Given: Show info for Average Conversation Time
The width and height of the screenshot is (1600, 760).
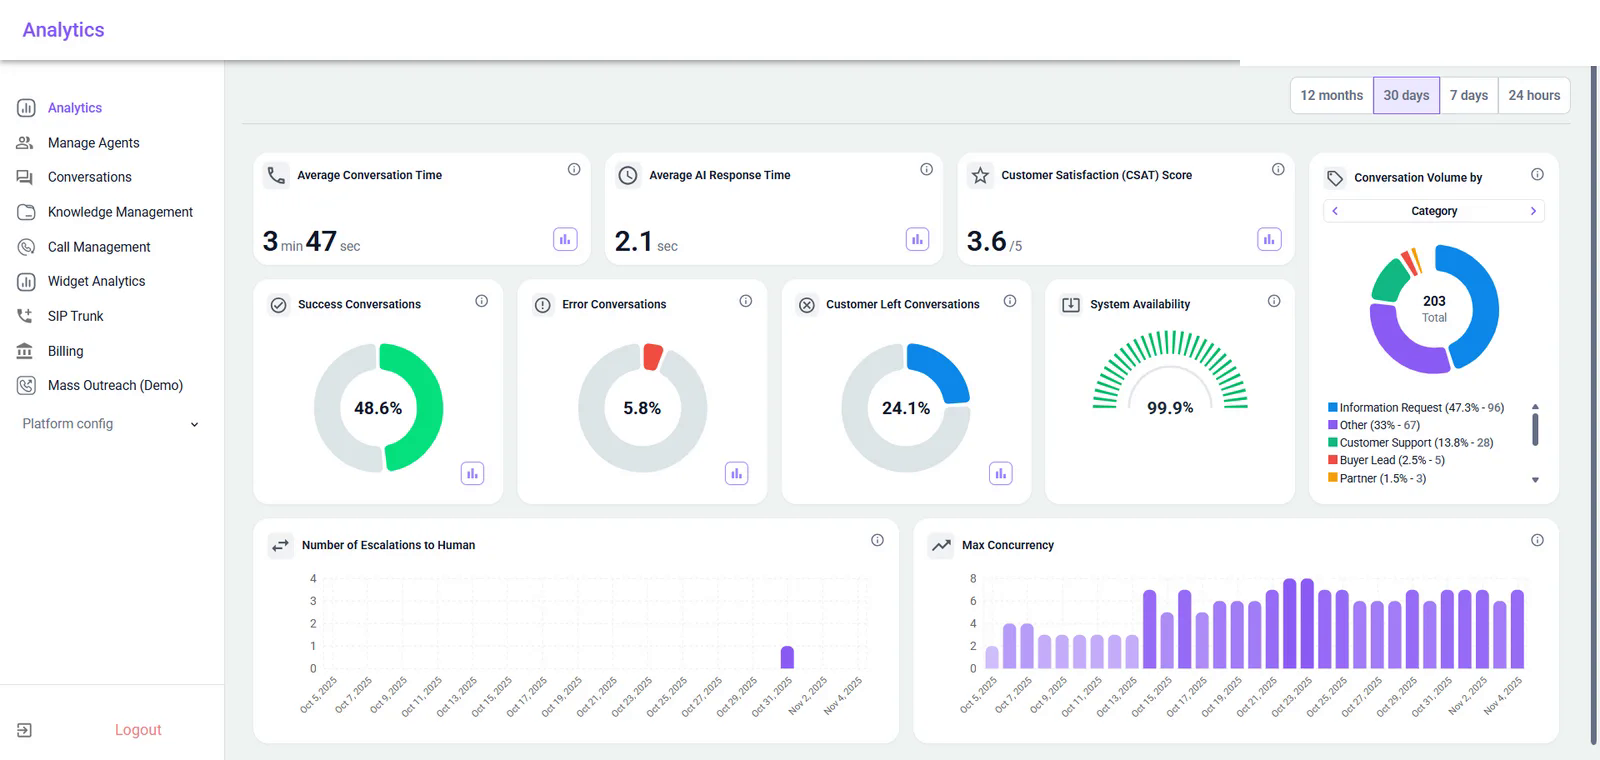Looking at the screenshot, I should coord(574,170).
